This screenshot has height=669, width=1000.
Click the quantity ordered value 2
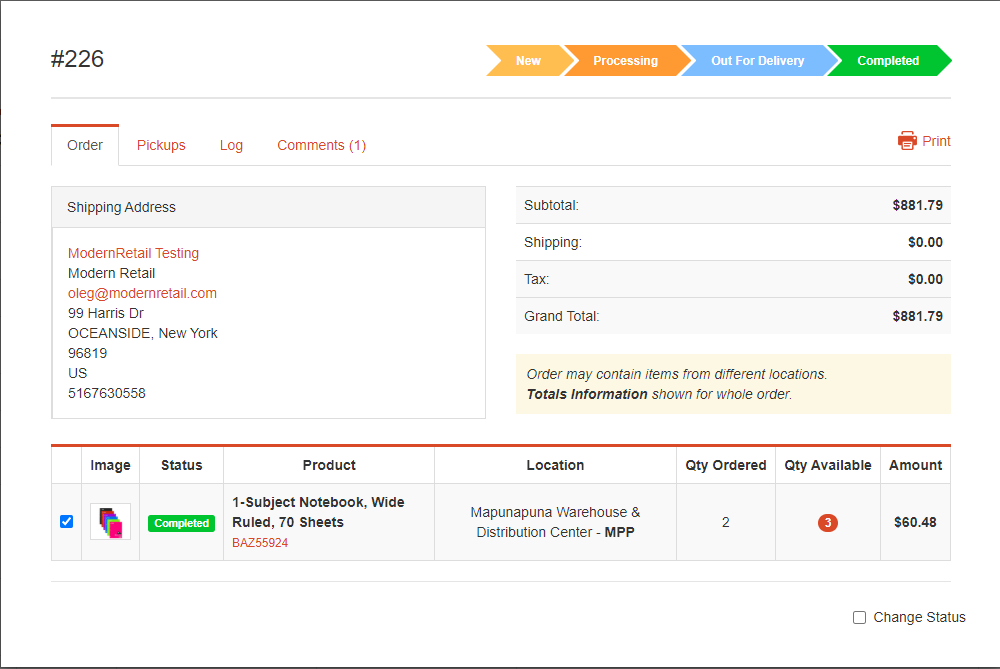coord(726,522)
